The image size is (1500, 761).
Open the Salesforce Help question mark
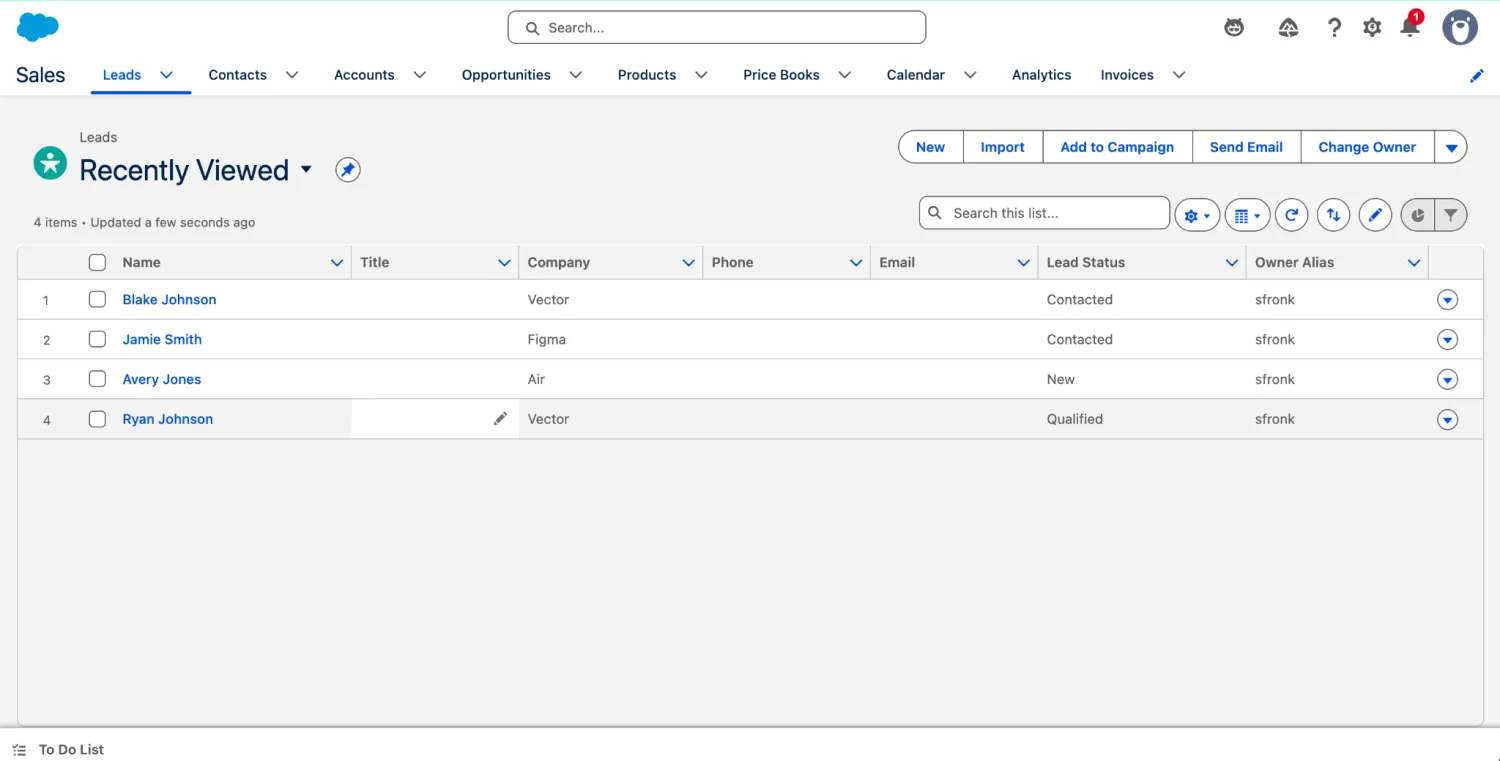point(1334,28)
